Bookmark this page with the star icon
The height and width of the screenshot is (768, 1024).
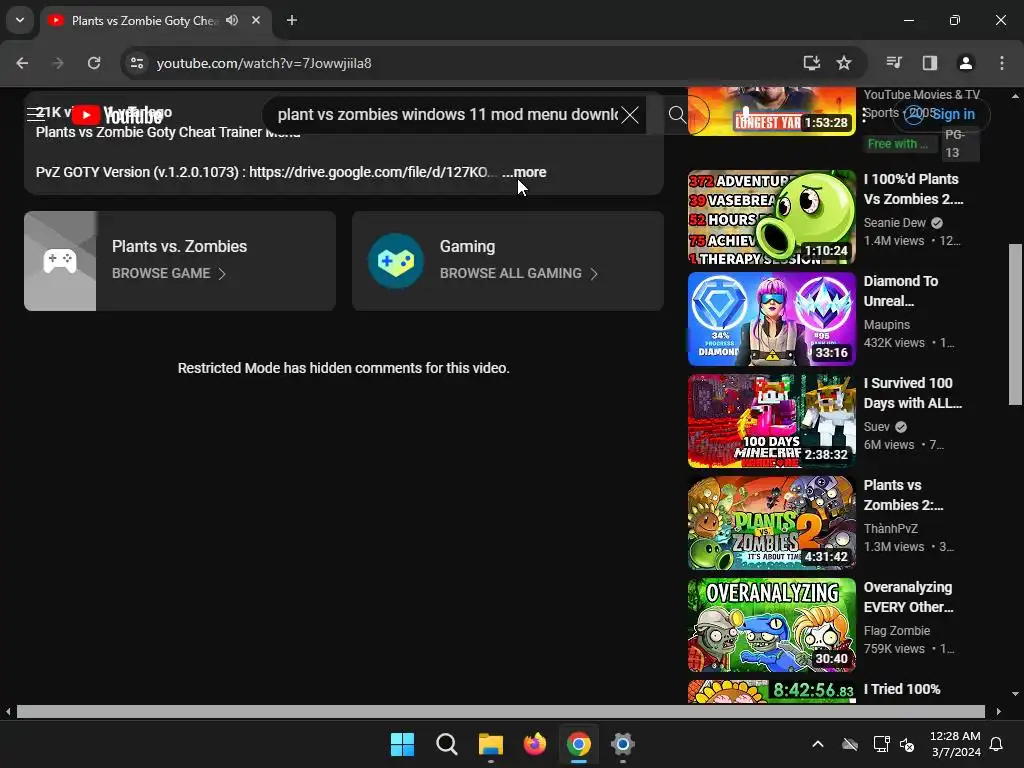(x=844, y=63)
